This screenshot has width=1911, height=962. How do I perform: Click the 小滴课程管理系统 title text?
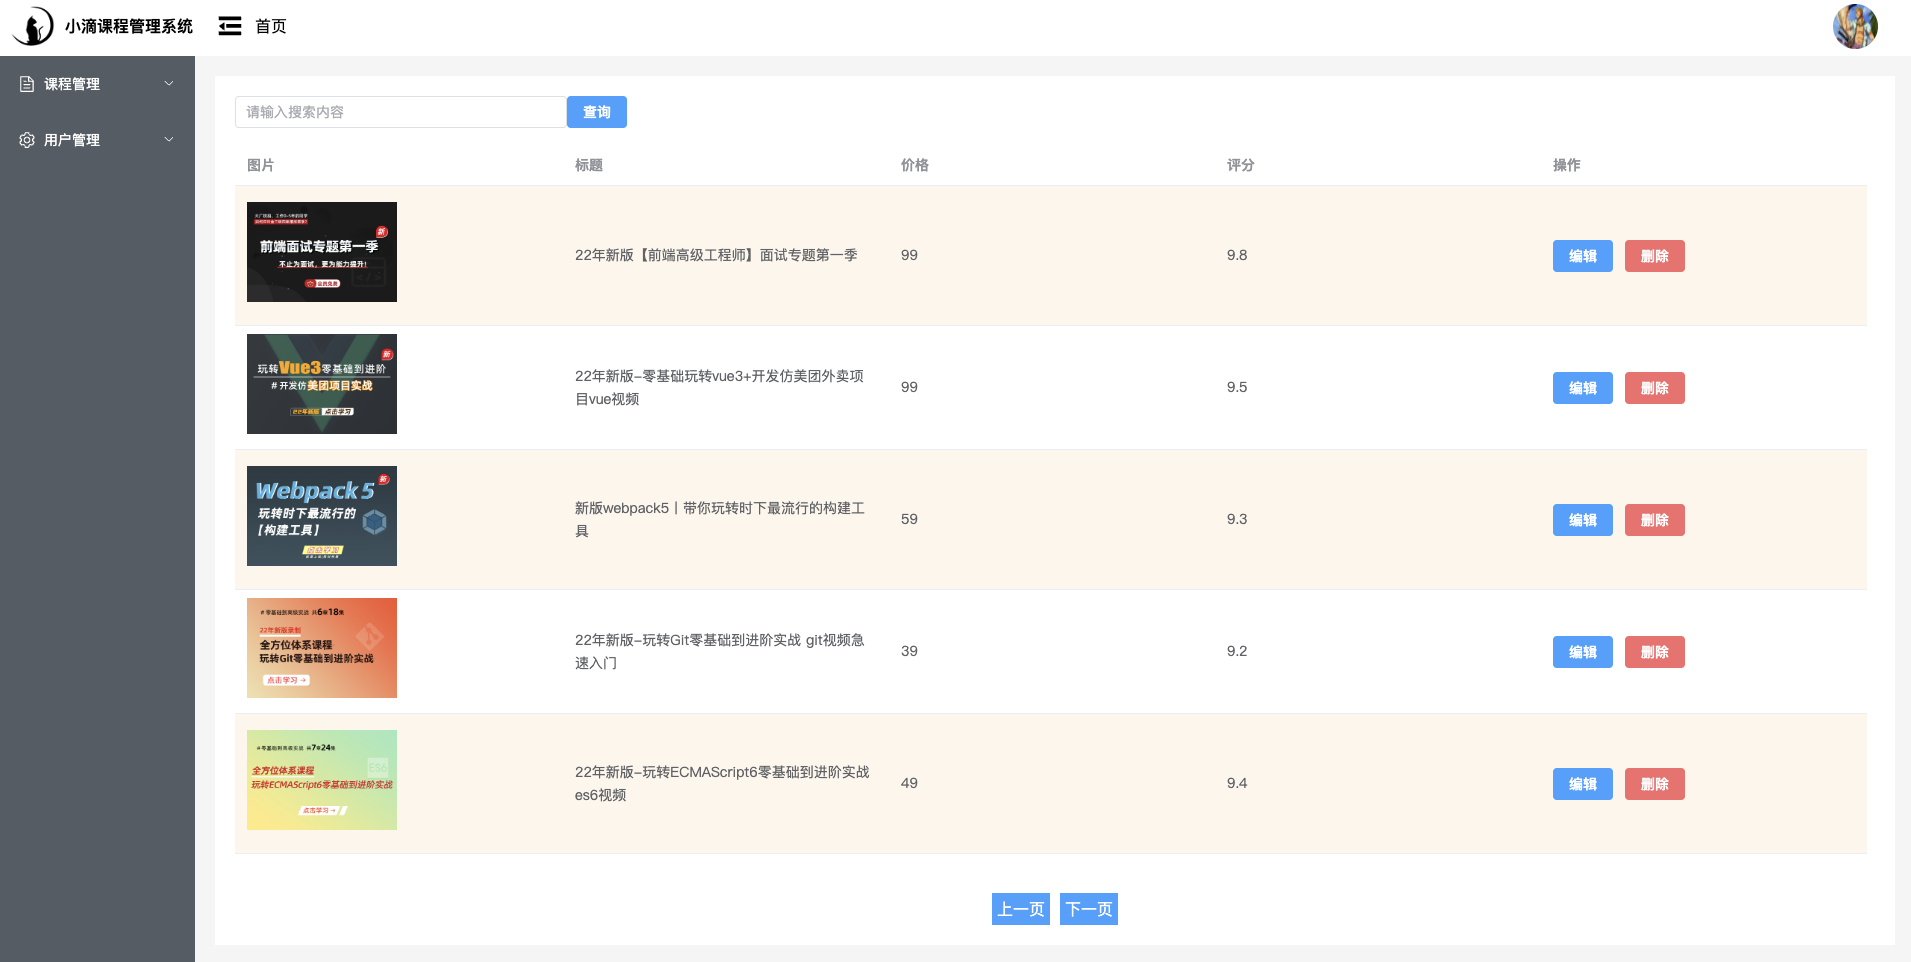point(129,26)
